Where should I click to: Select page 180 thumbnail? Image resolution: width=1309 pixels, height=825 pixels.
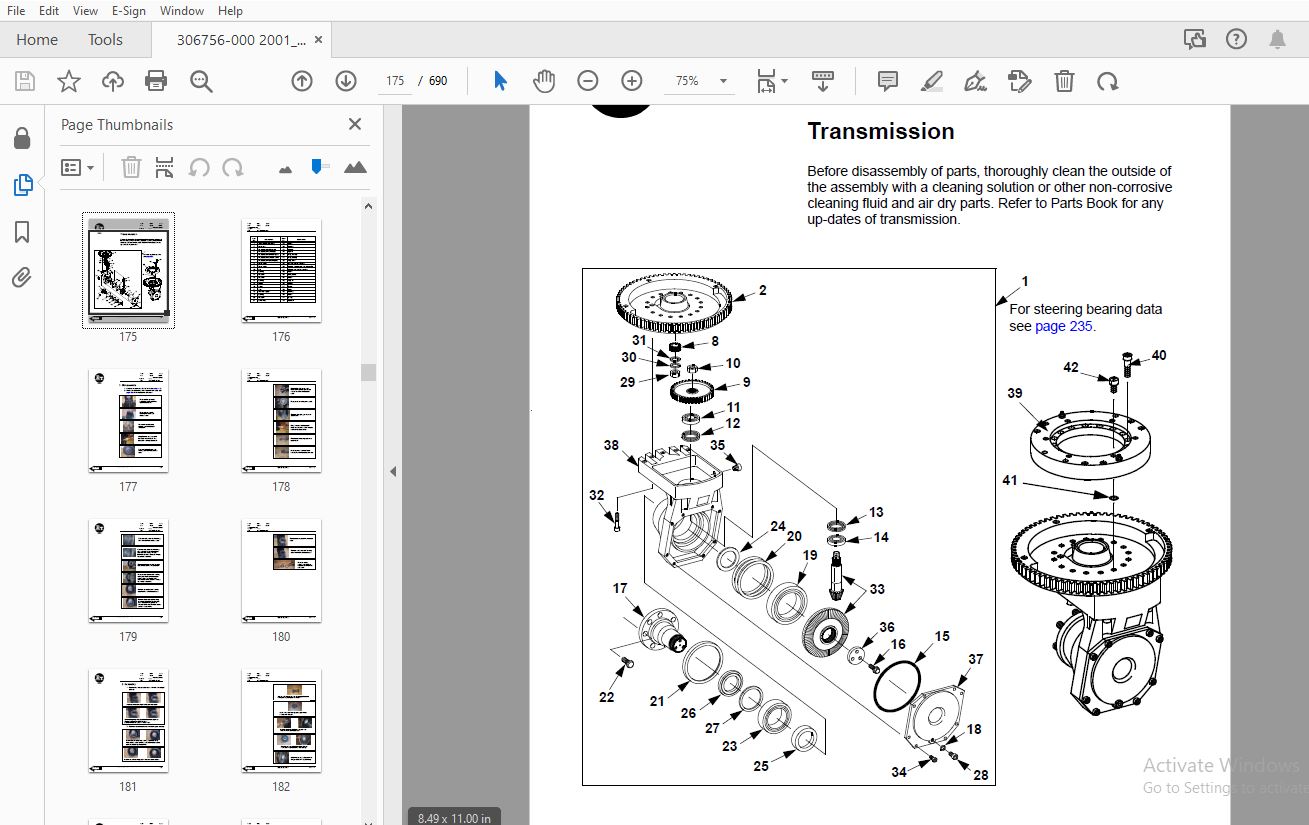(281, 570)
